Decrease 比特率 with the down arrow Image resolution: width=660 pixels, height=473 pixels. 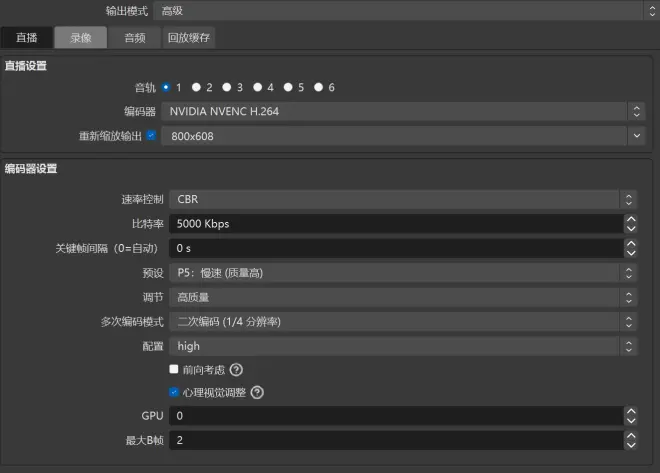point(631,229)
